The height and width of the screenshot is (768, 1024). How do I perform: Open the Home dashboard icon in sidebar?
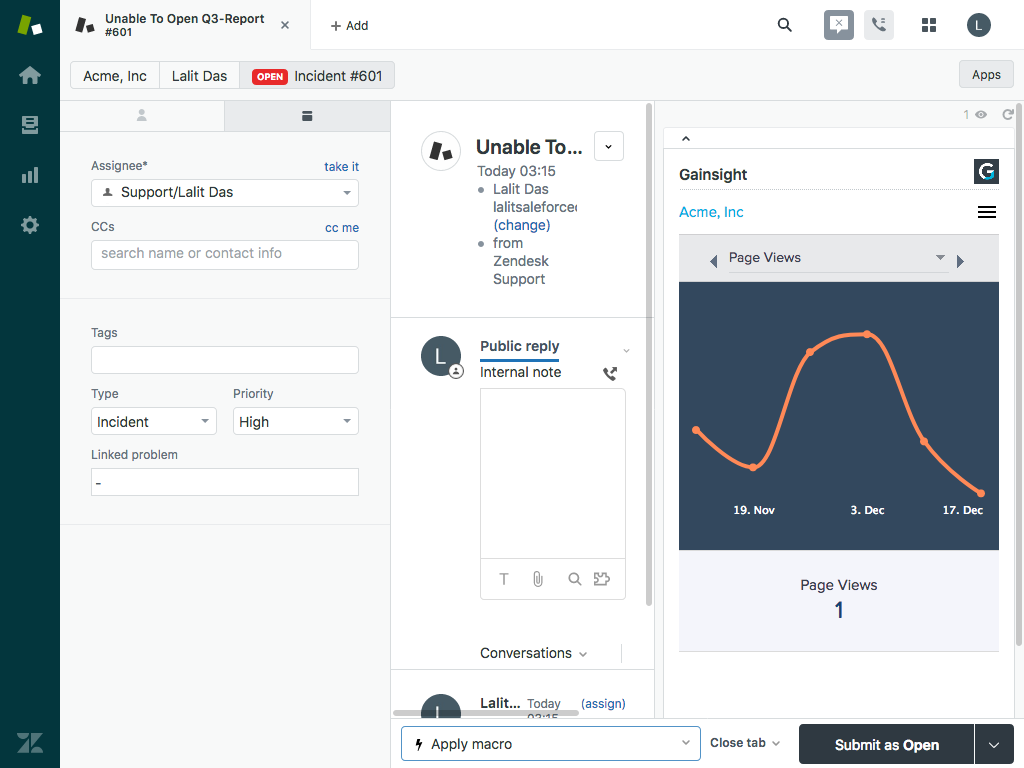(x=30, y=75)
